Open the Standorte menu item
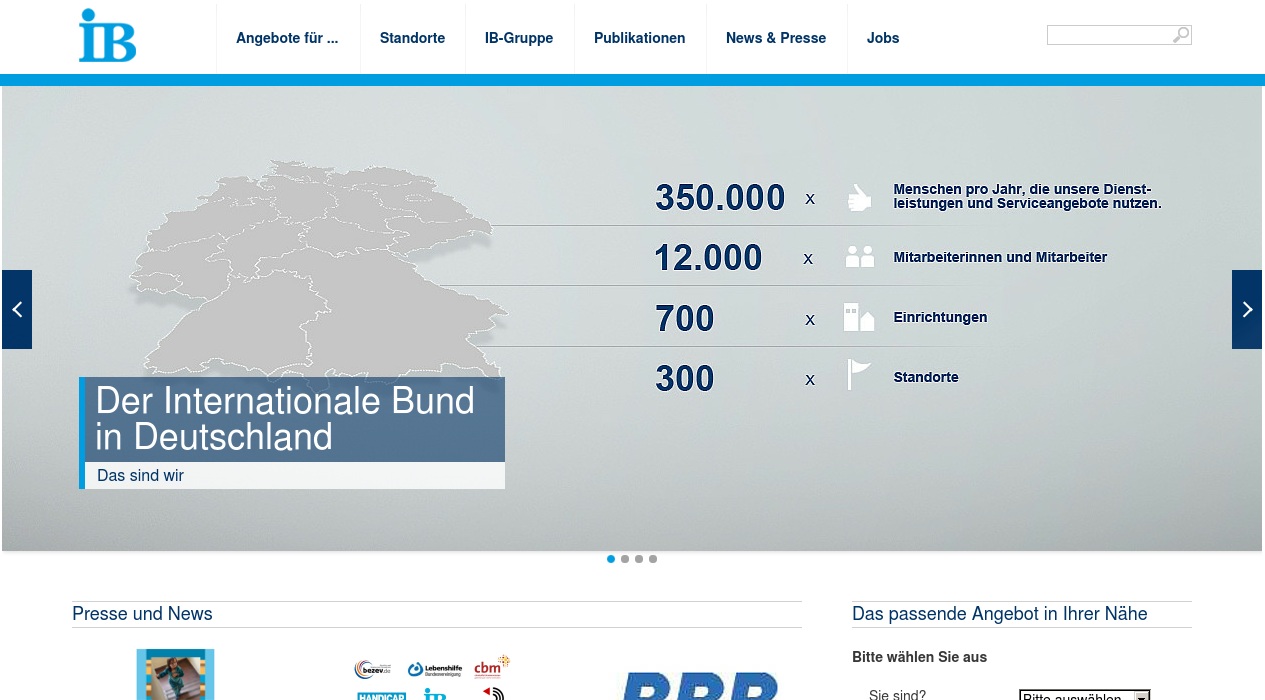 (412, 38)
